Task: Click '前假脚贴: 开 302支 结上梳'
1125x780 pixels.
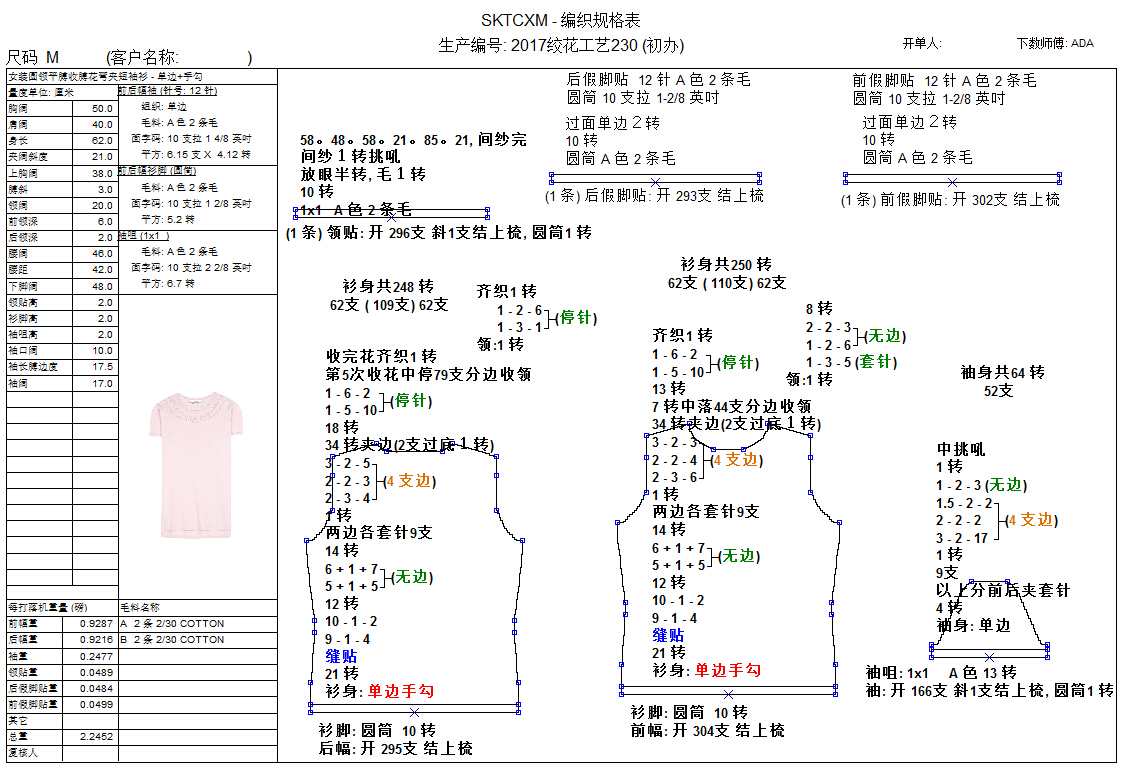Action: [x=969, y=199]
